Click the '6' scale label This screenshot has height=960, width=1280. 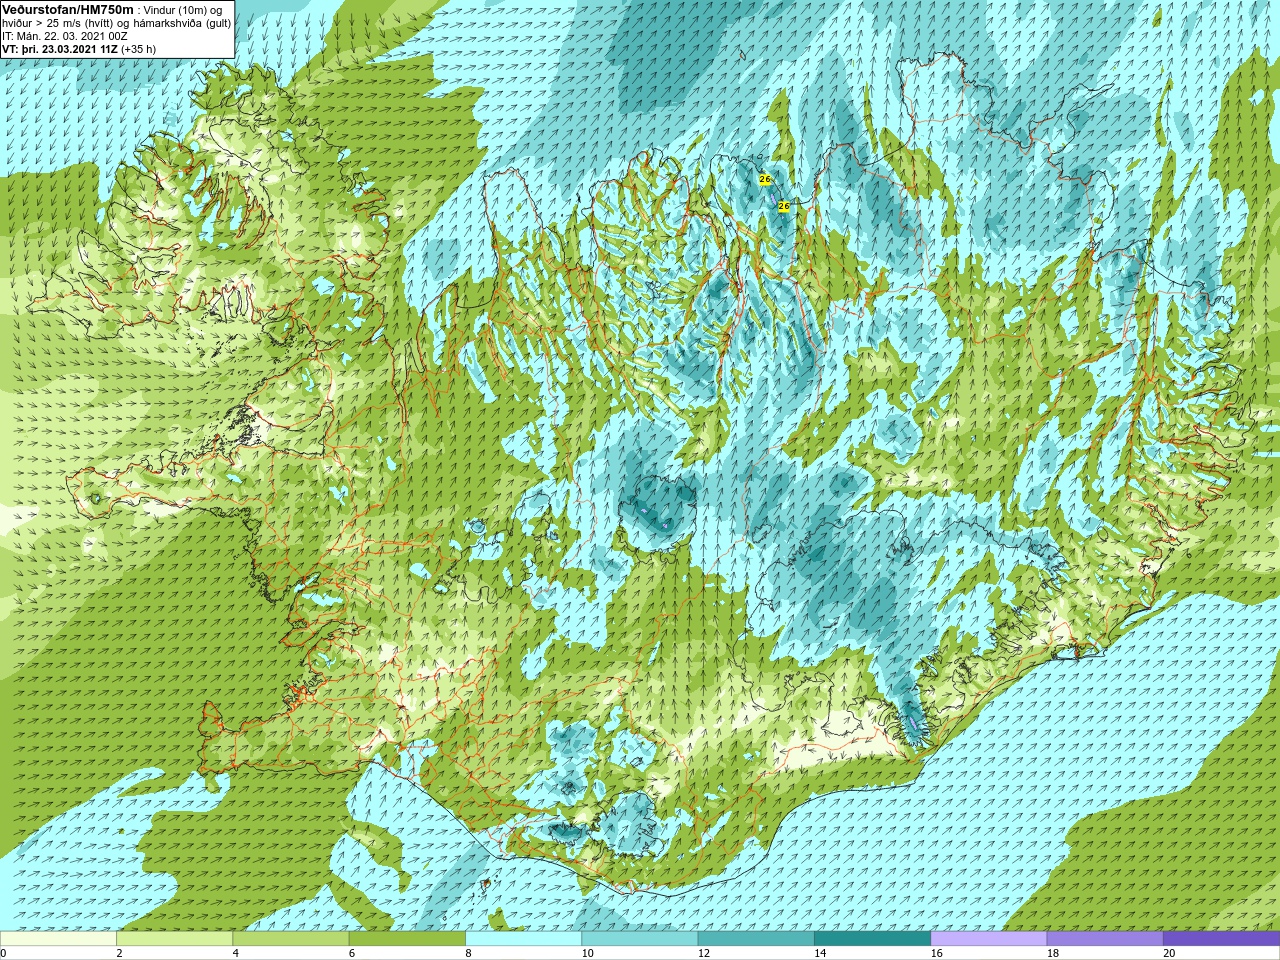[352, 953]
